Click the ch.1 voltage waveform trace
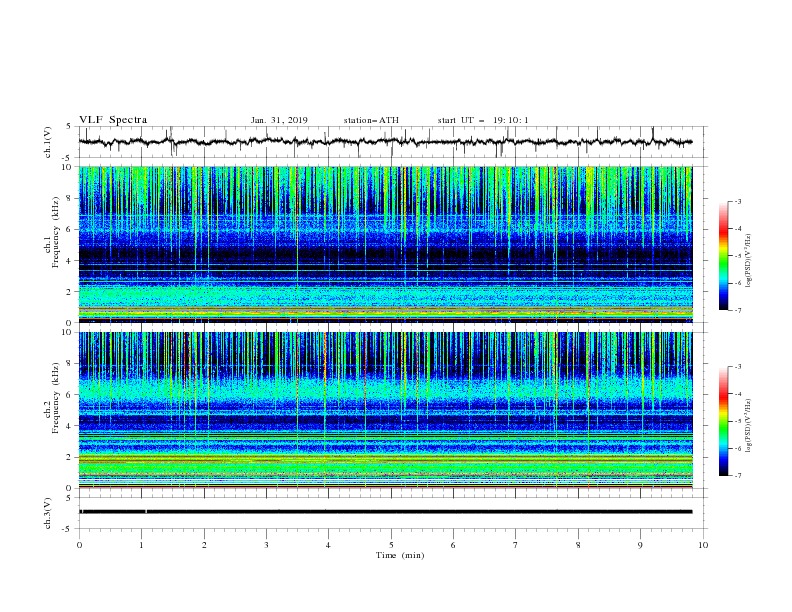The image size is (792, 612). (385, 142)
